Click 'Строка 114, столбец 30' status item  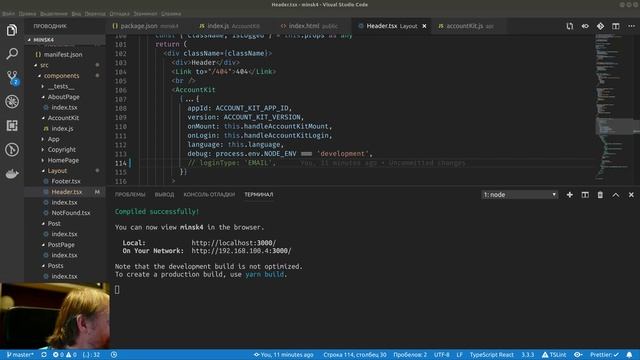coord(355,355)
